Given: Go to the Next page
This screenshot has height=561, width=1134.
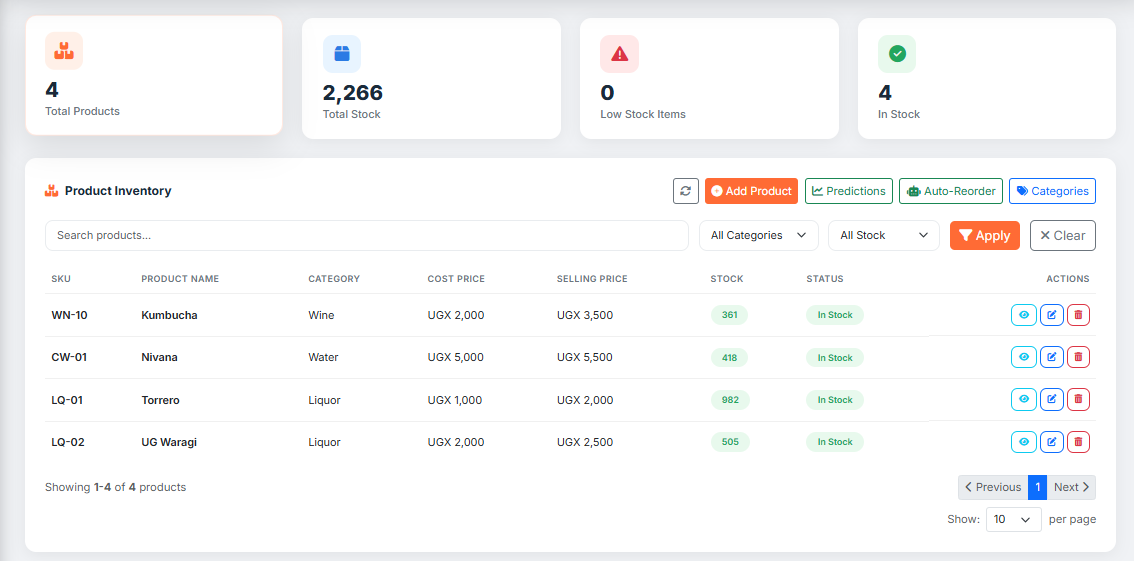Looking at the screenshot, I should point(1071,487).
